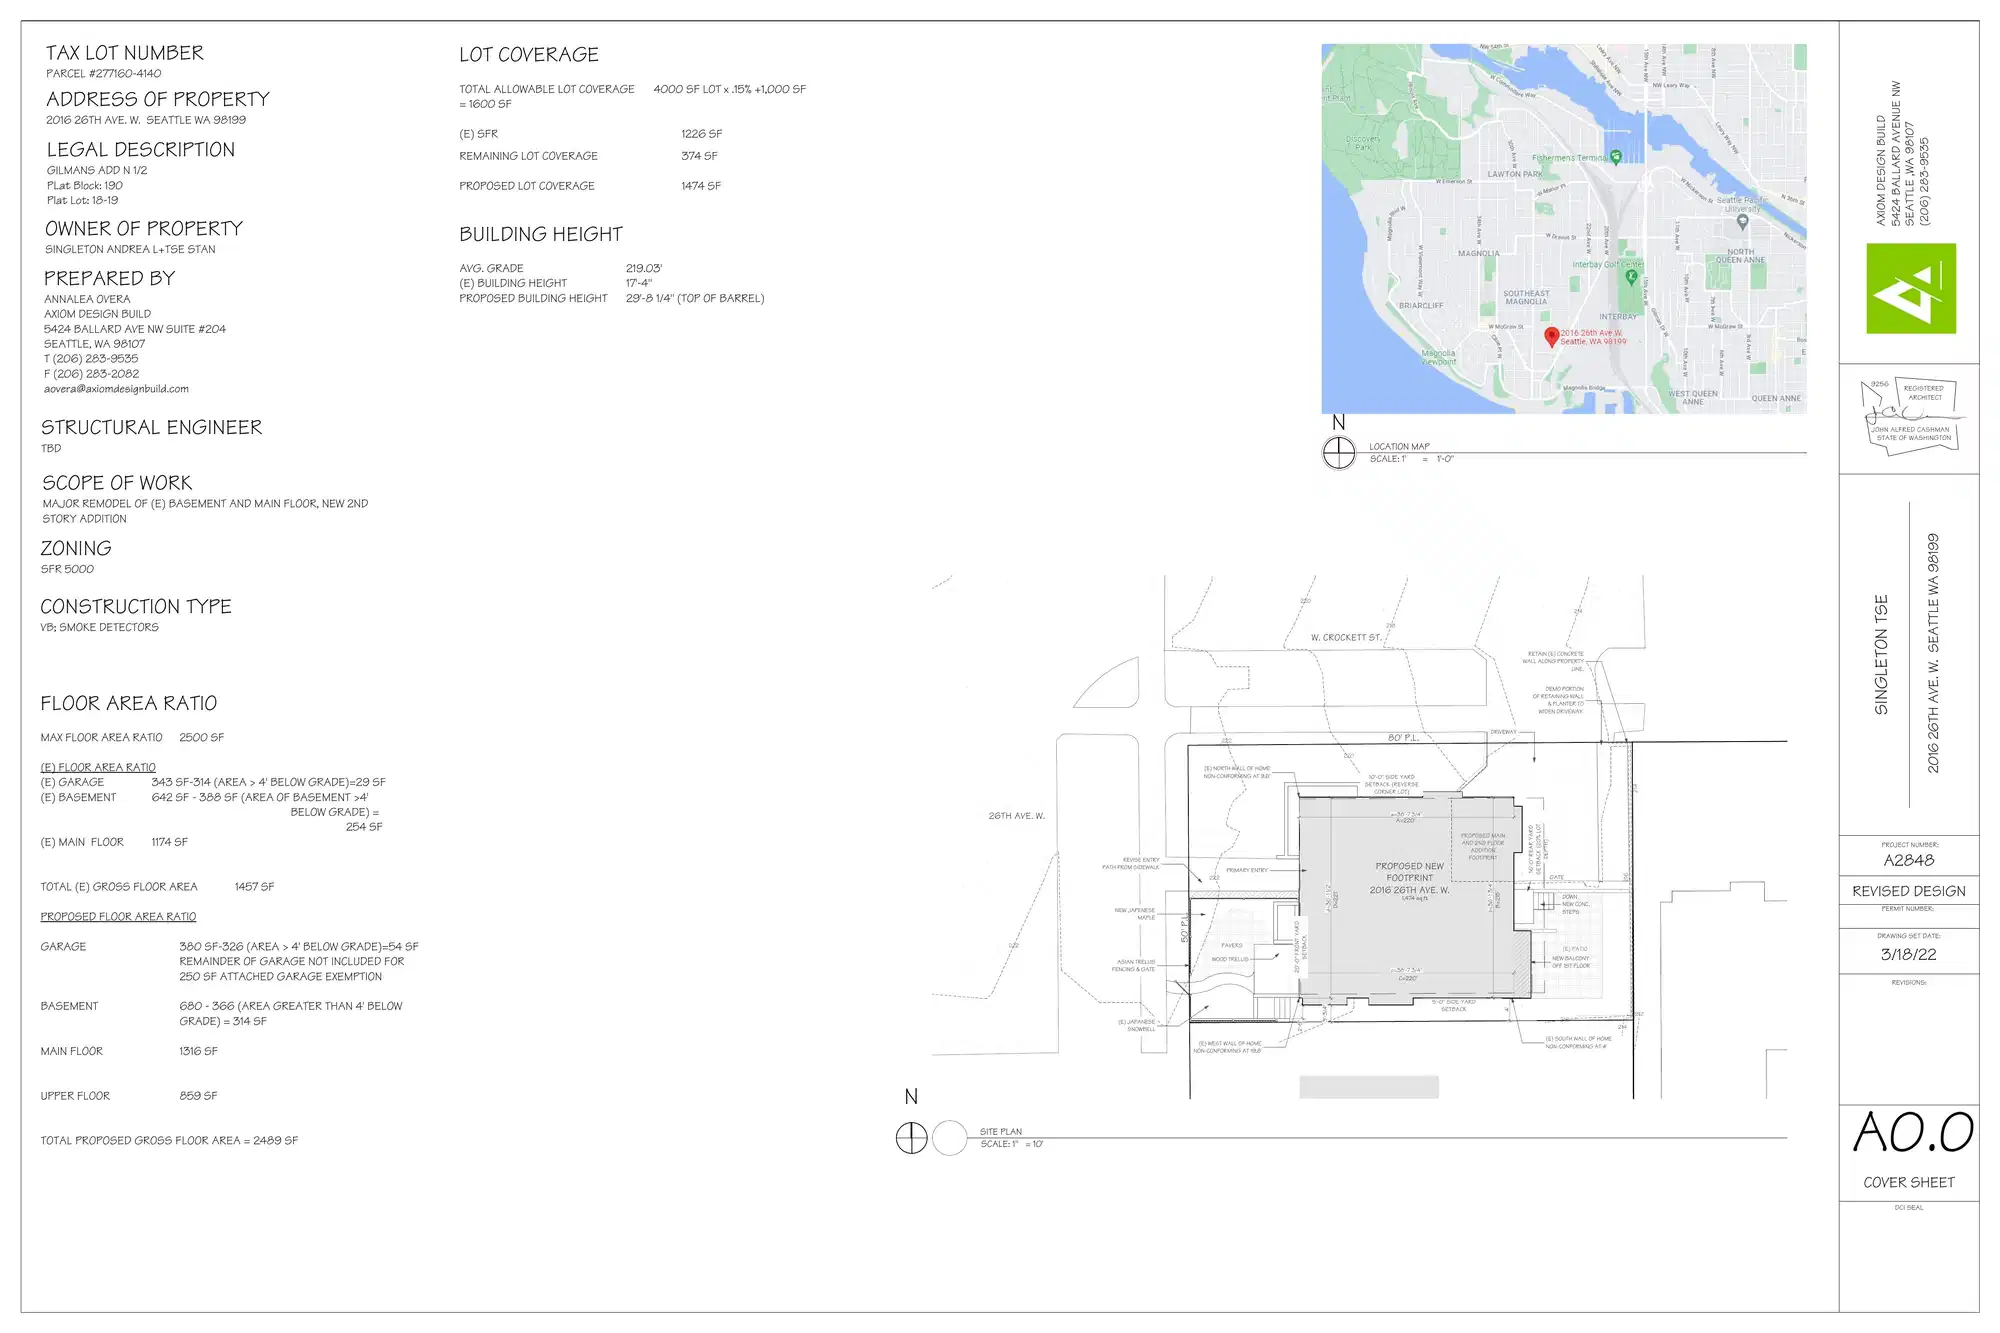Select 'Plat Lot: 18-19' line
The image size is (2000, 1333).
click(x=83, y=201)
